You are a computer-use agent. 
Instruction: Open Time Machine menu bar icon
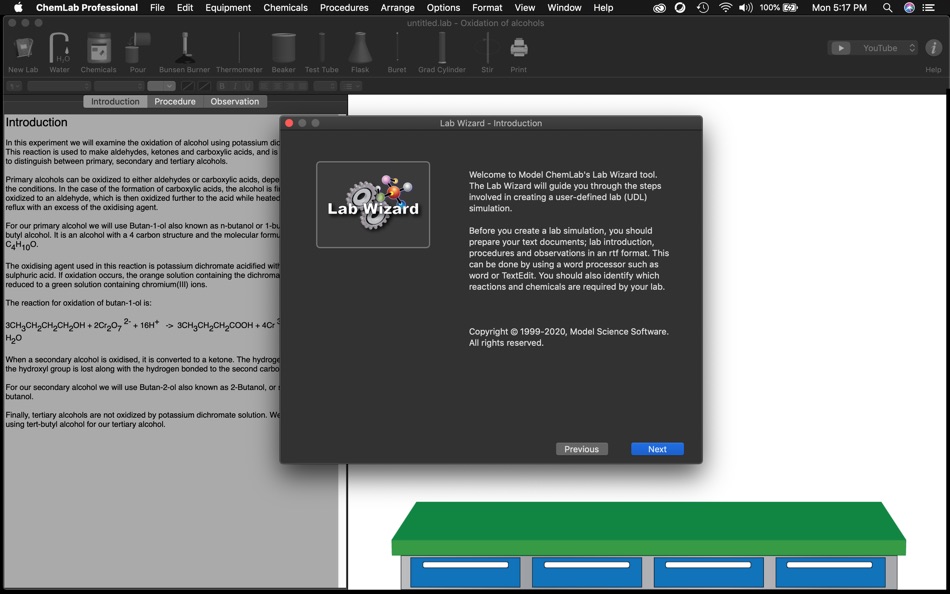coord(703,8)
